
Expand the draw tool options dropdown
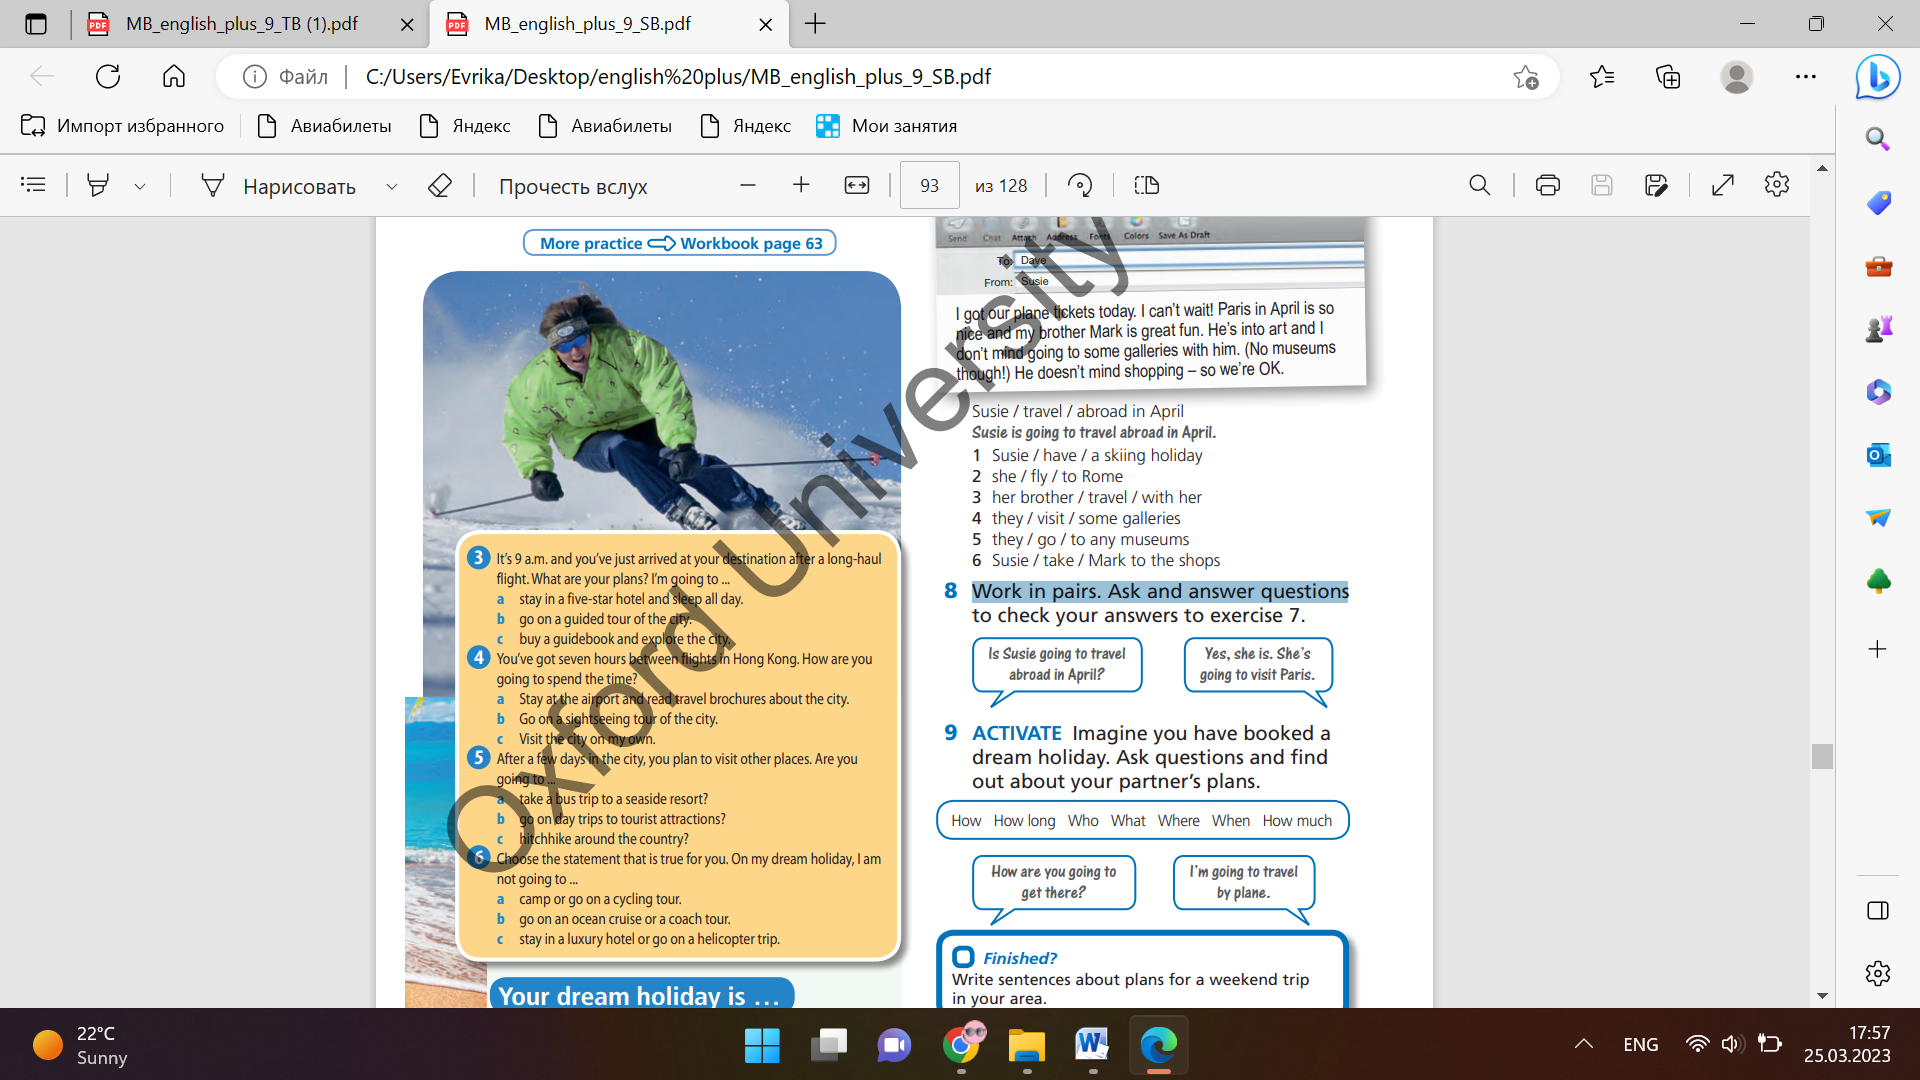[392, 186]
